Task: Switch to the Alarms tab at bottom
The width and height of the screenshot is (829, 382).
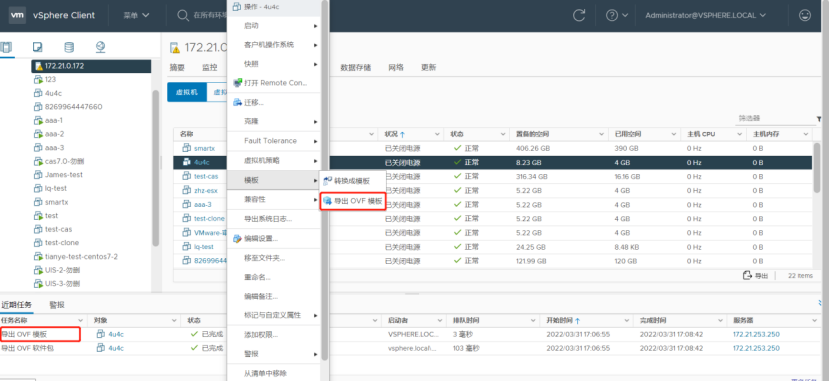Action: (57, 305)
